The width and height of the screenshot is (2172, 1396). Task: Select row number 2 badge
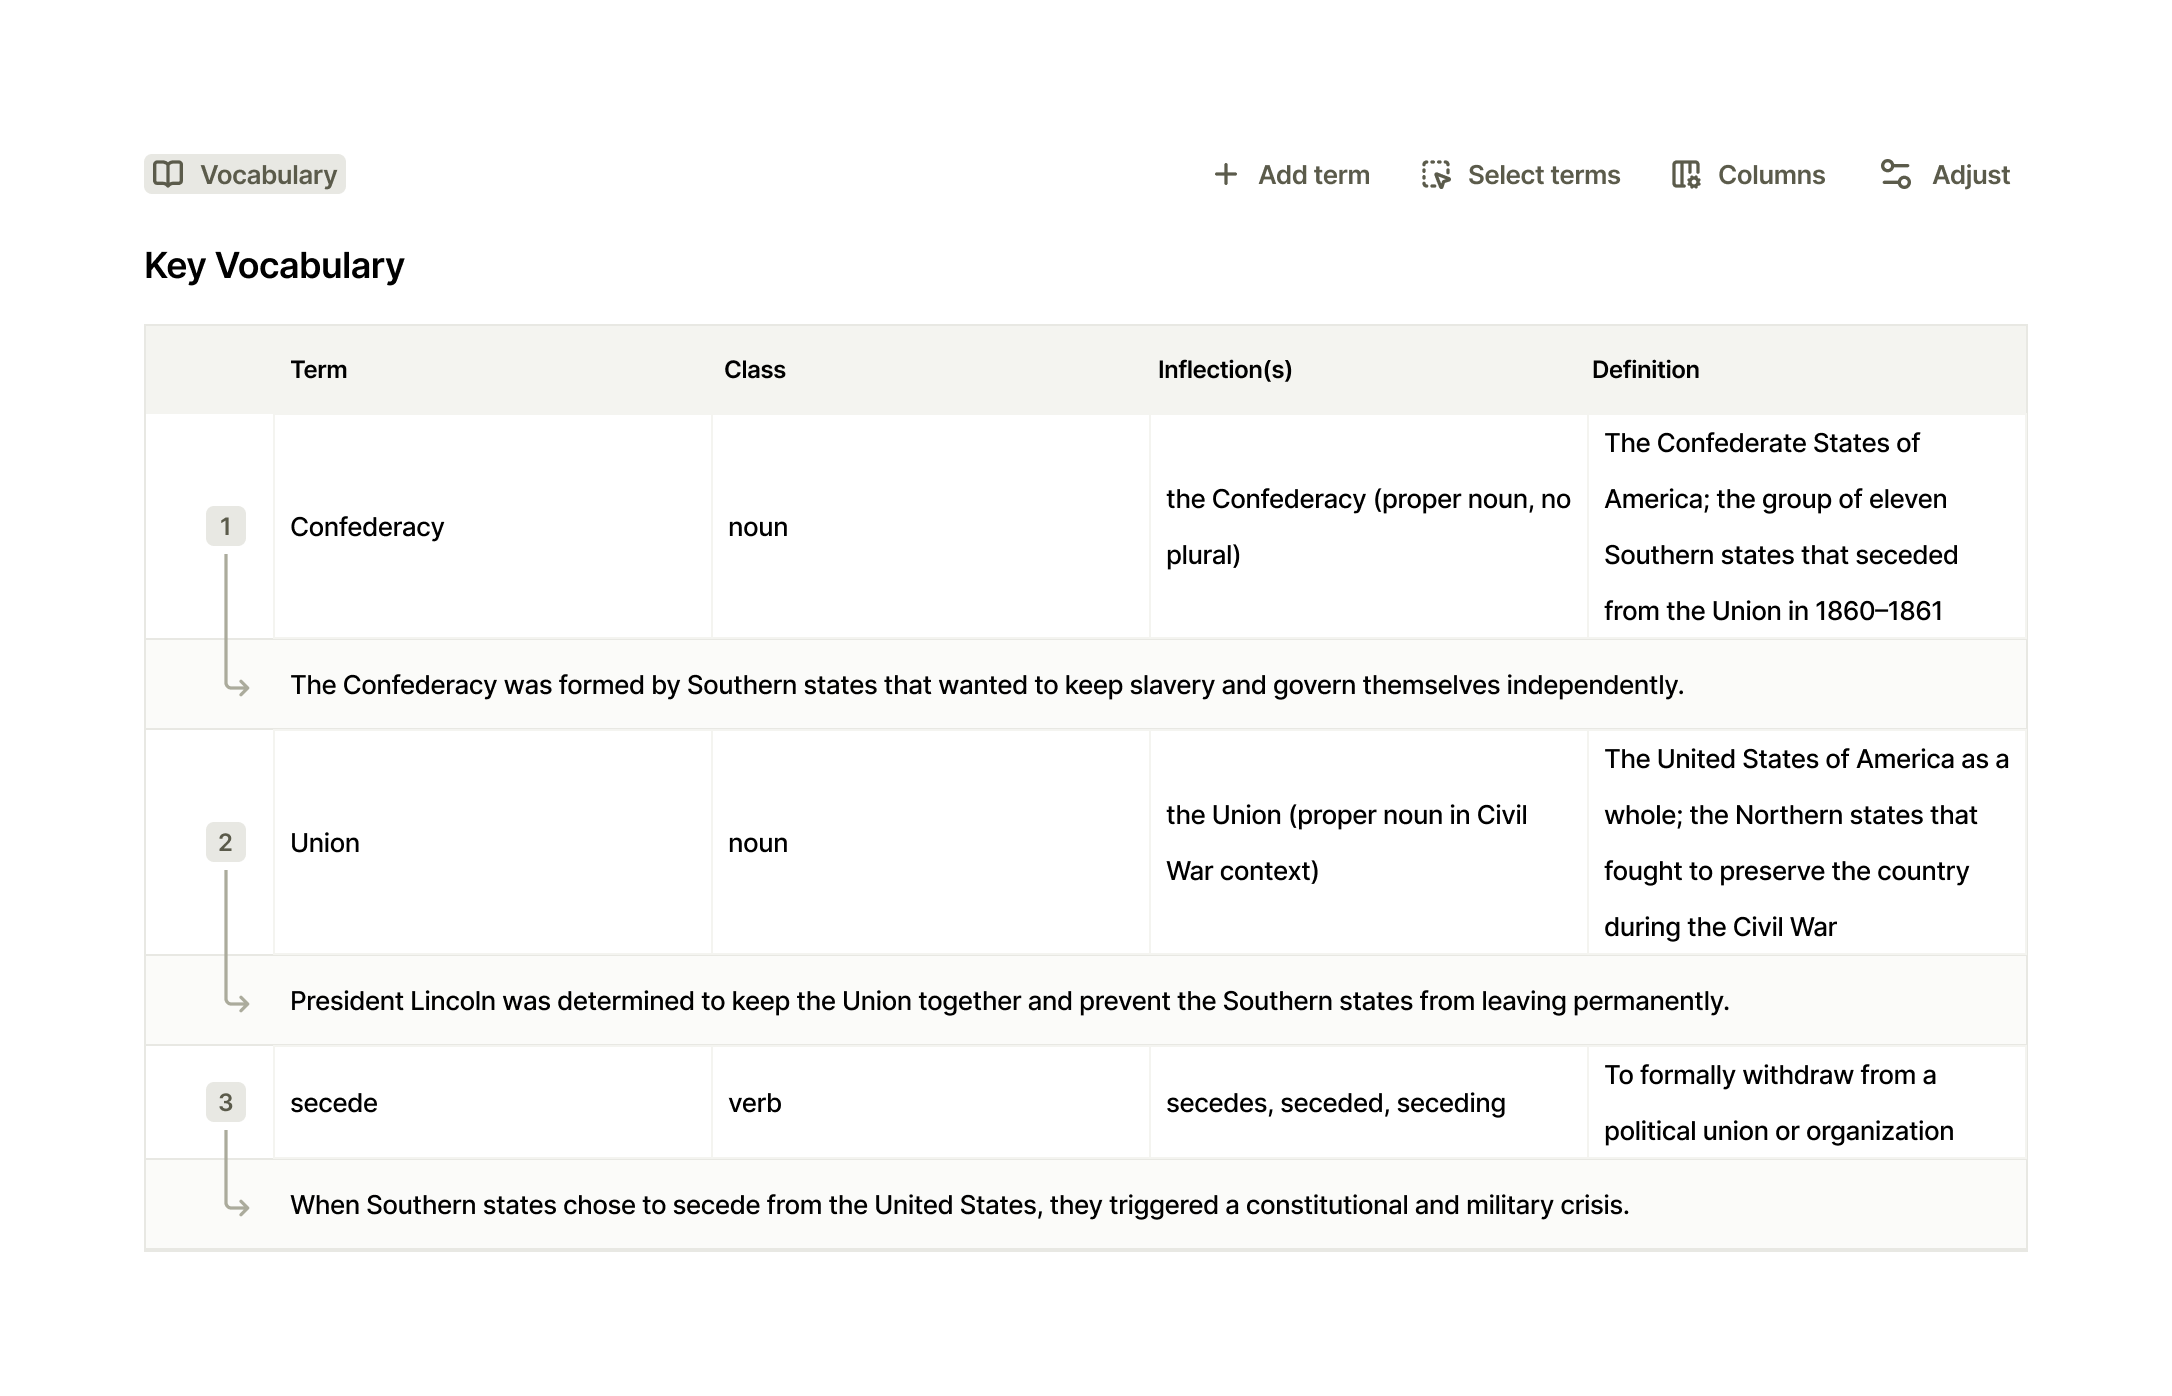click(226, 842)
